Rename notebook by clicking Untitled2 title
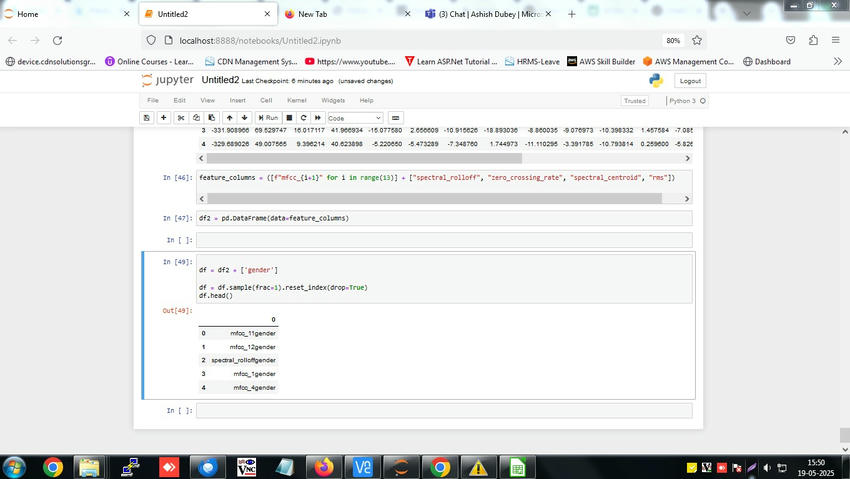850x479 pixels. tap(220, 80)
